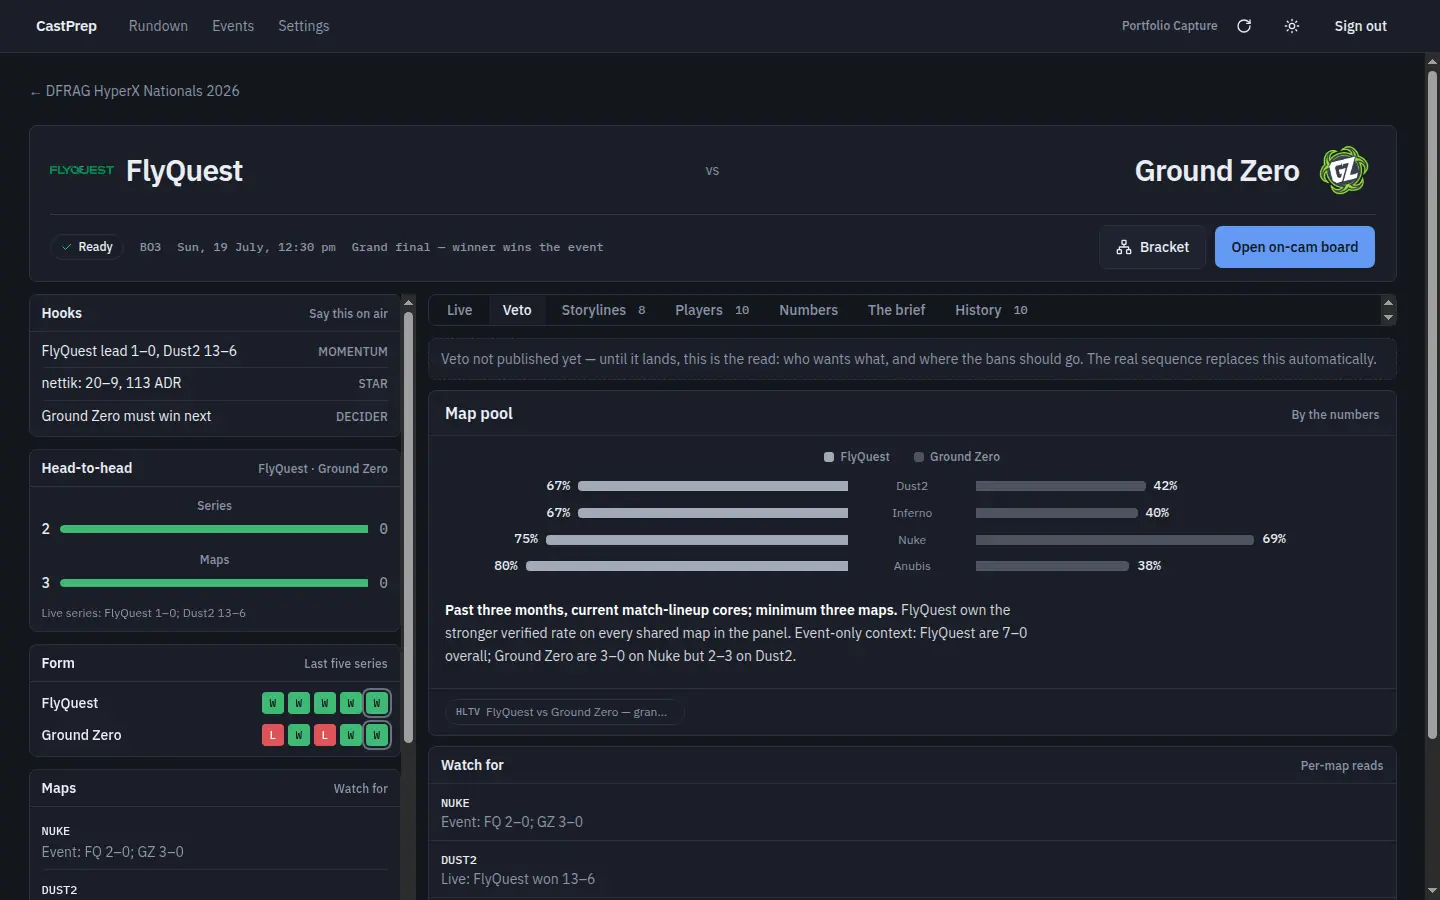Screen dimensions: 1440x900
Task: Click FlyQuest's 80% Anubis bar
Action: click(687, 566)
